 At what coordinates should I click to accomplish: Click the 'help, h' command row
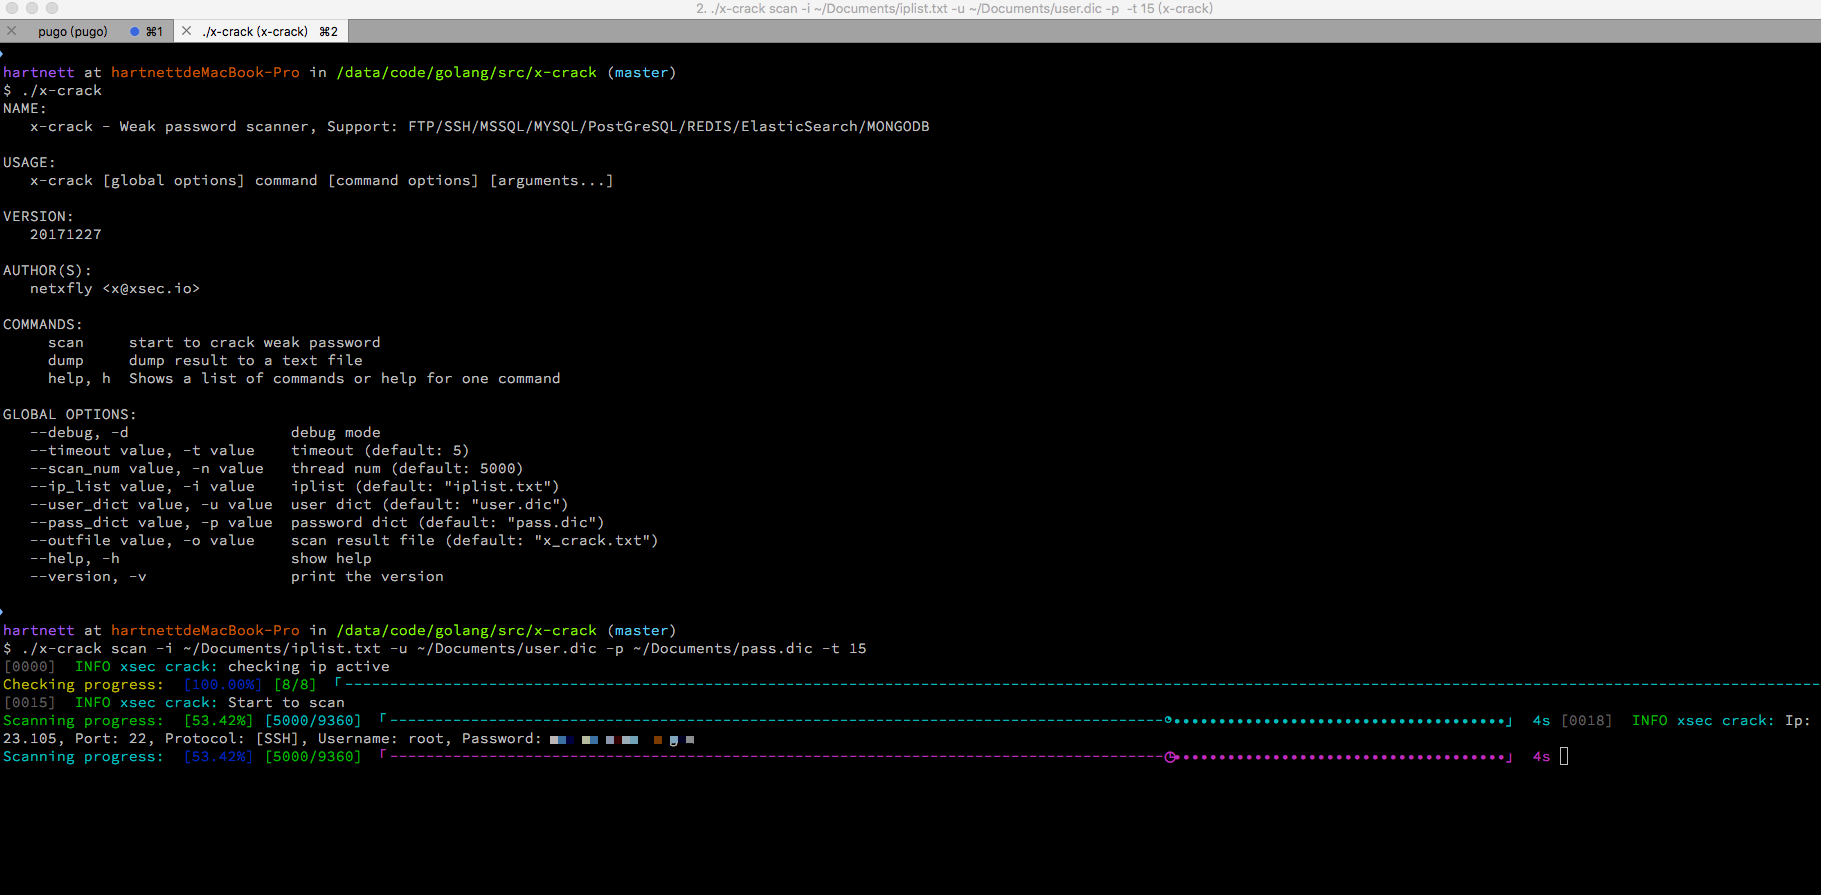tap(304, 378)
